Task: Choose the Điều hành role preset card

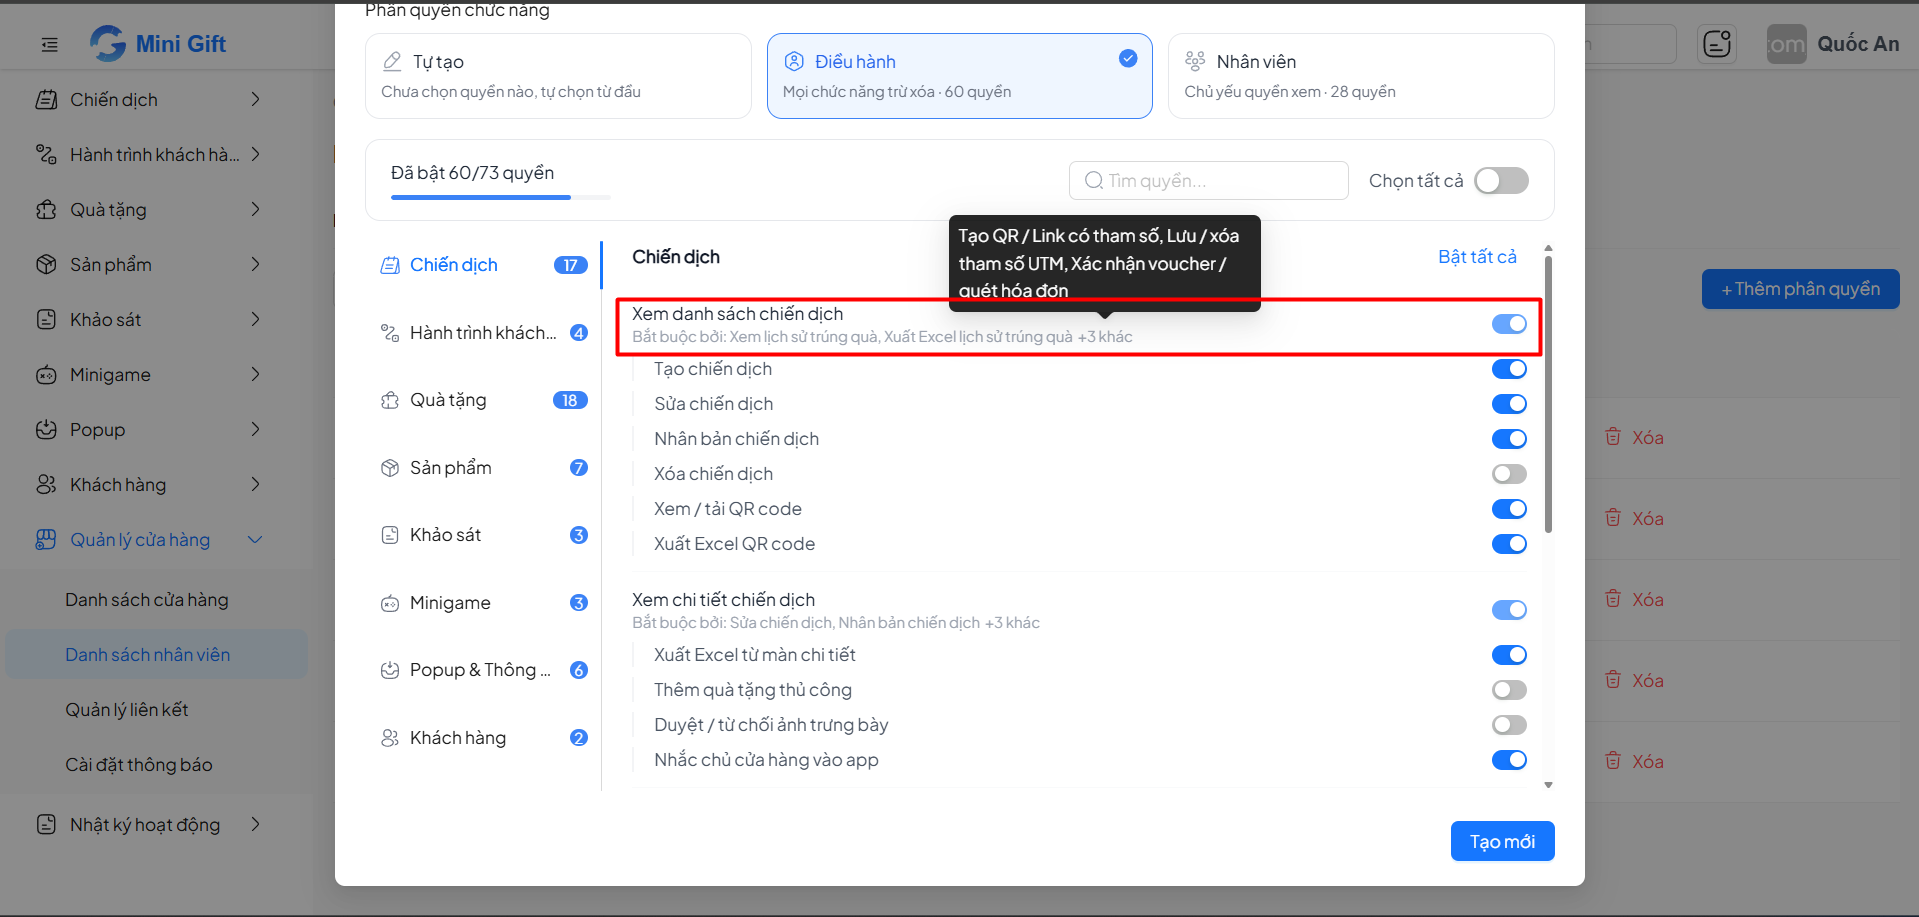Action: (x=960, y=76)
